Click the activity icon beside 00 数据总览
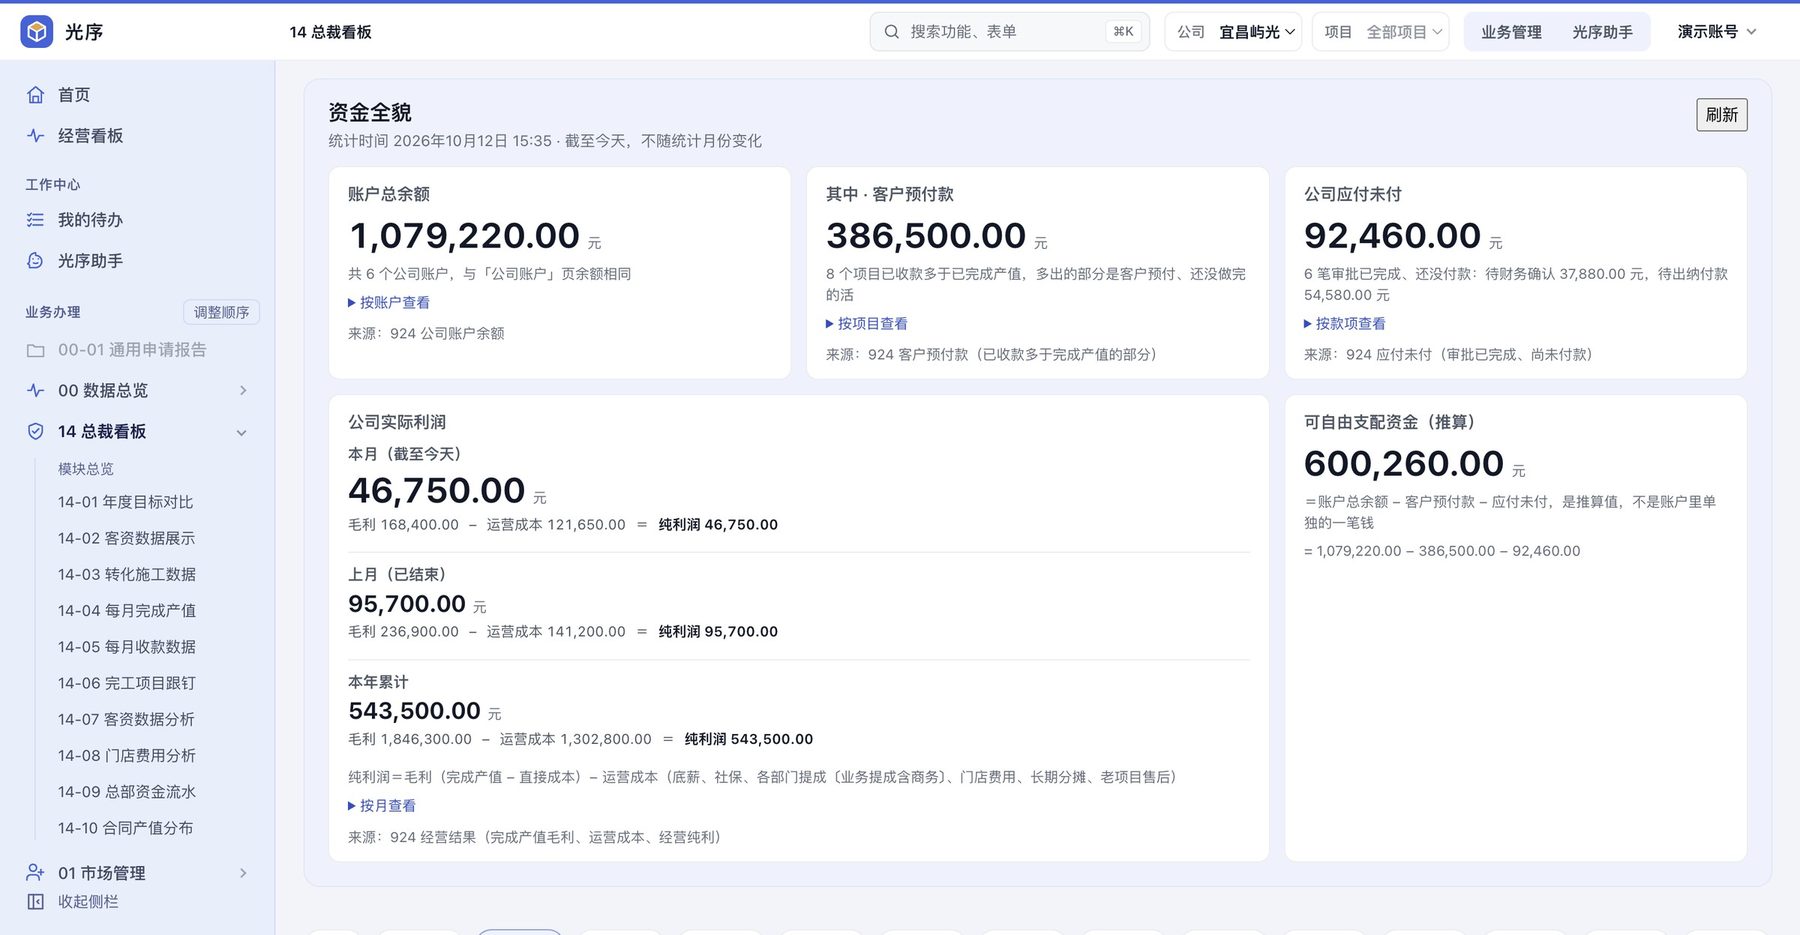This screenshot has width=1800, height=935. 36,391
